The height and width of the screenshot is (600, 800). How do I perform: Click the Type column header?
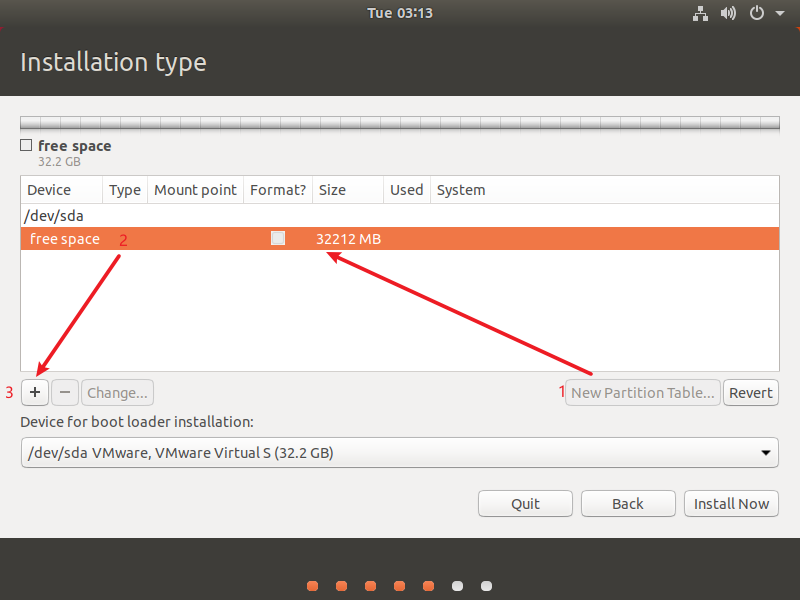(x=125, y=190)
